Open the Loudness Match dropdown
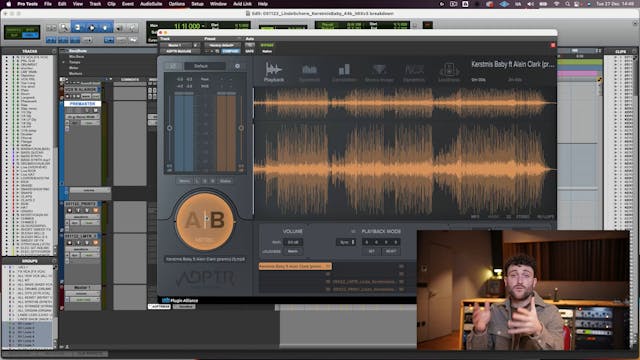 [293, 251]
